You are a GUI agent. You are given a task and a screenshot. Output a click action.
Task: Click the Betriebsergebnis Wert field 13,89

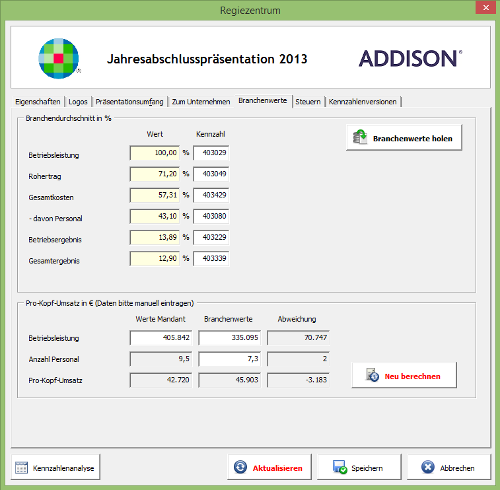[x=155, y=237]
